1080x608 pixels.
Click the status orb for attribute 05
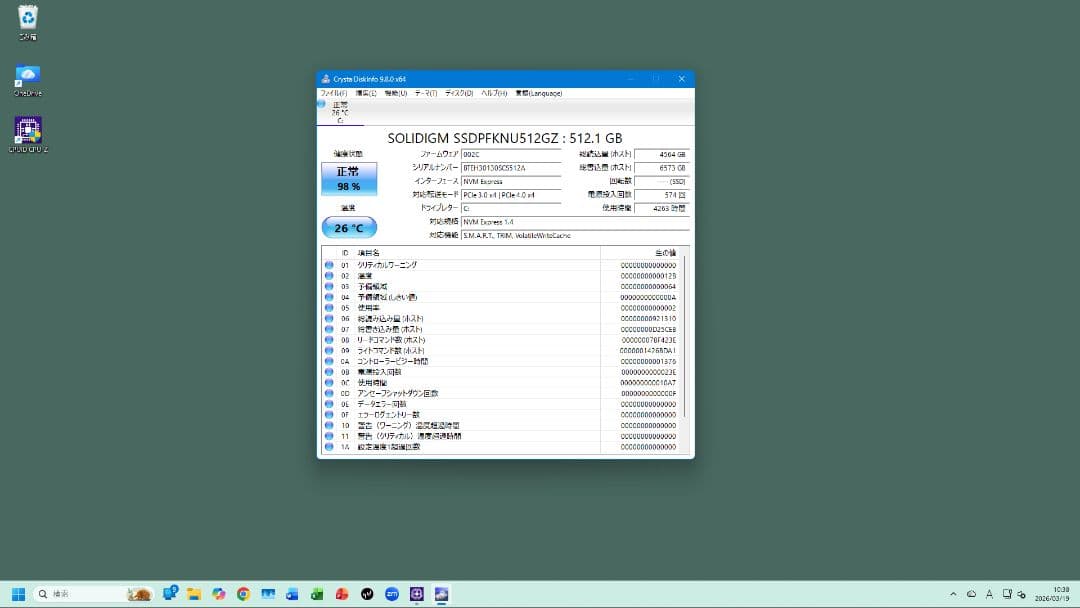(x=329, y=308)
